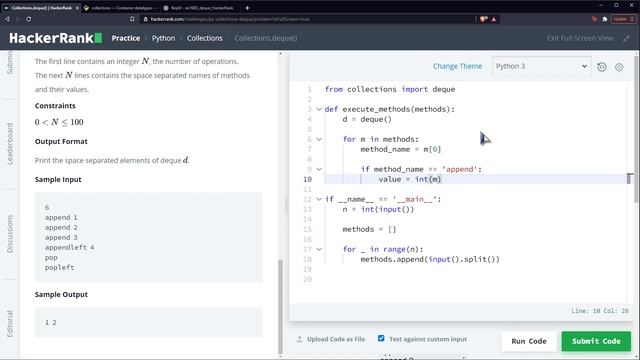Switch to the Replit deque tab
Image resolution: width=640 pixels, height=360 pixels.
pos(199,8)
